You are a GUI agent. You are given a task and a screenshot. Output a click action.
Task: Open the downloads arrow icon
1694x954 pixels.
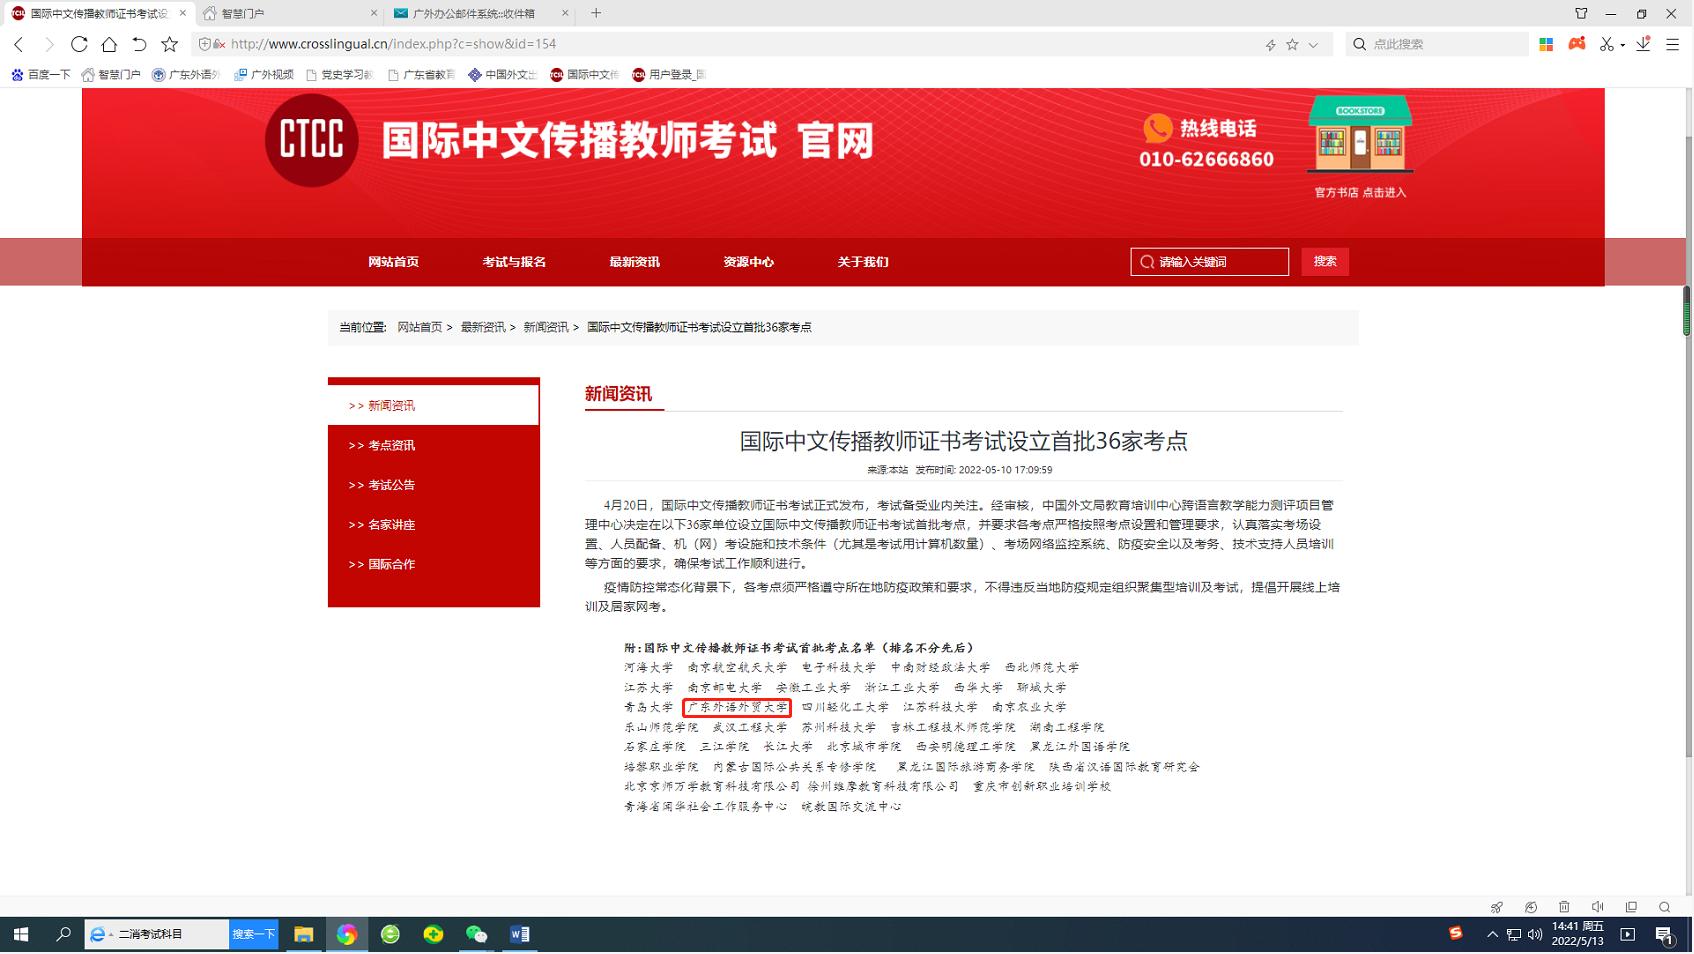(x=1643, y=44)
